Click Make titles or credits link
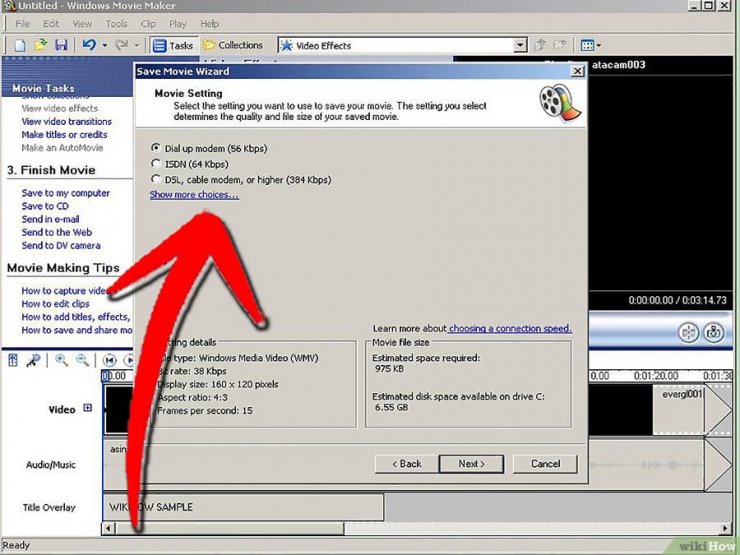 tap(64, 135)
